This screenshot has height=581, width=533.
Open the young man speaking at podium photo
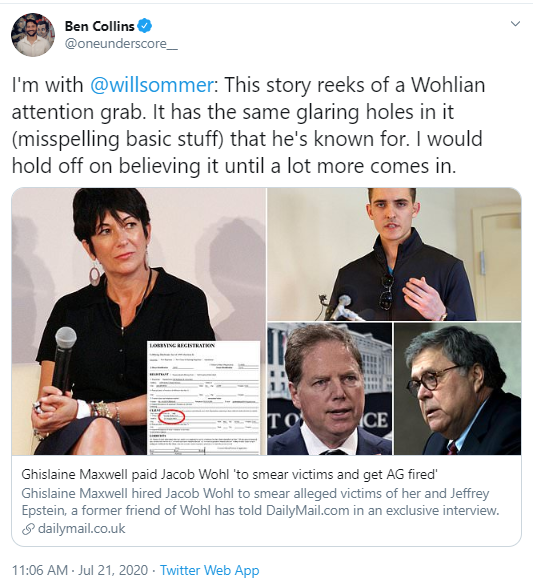tap(394, 254)
